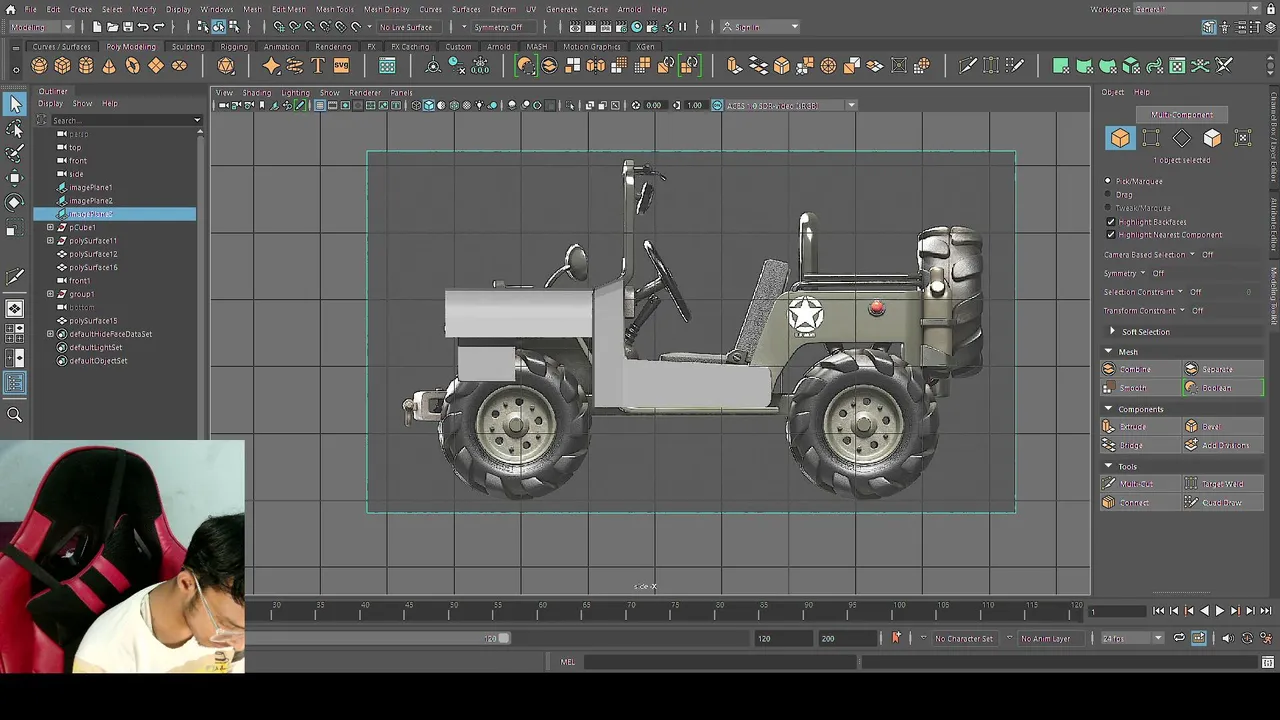Screen dimensions: 1280x720
Task: Open the Mesh Tools menu
Action: point(335,9)
